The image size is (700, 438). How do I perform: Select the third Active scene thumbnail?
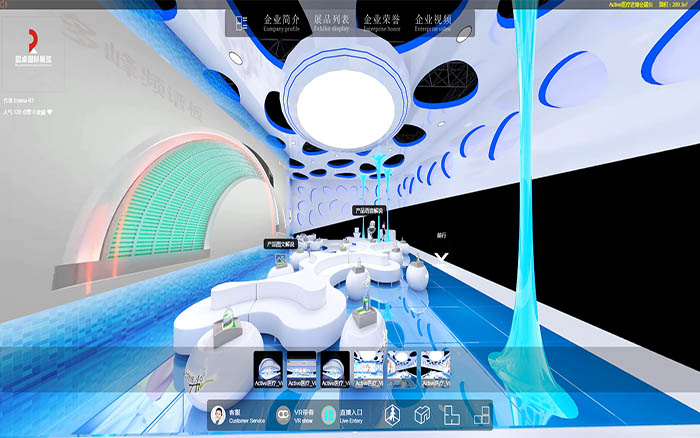[x=335, y=369]
